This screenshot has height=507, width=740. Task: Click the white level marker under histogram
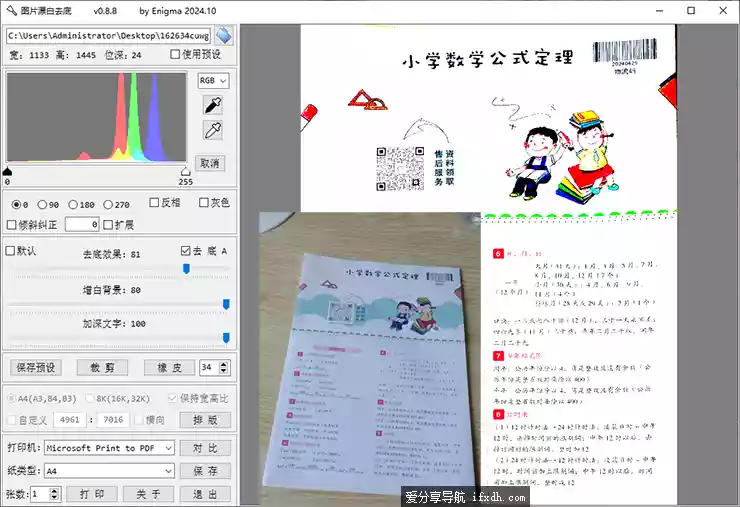tap(185, 171)
